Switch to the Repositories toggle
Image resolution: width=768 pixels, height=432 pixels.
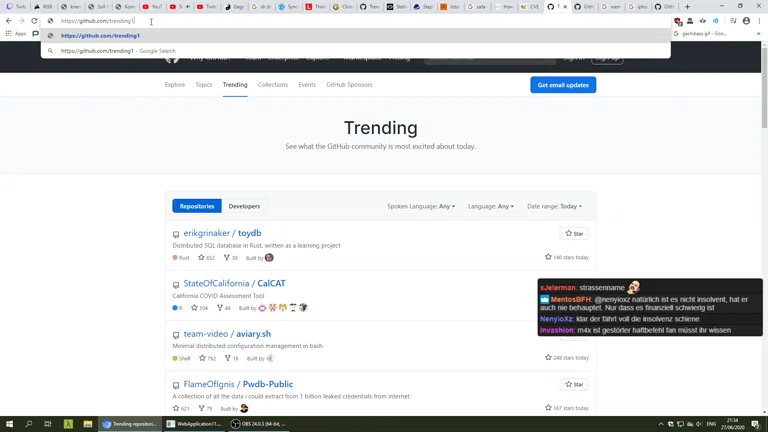pyautogui.click(x=197, y=206)
